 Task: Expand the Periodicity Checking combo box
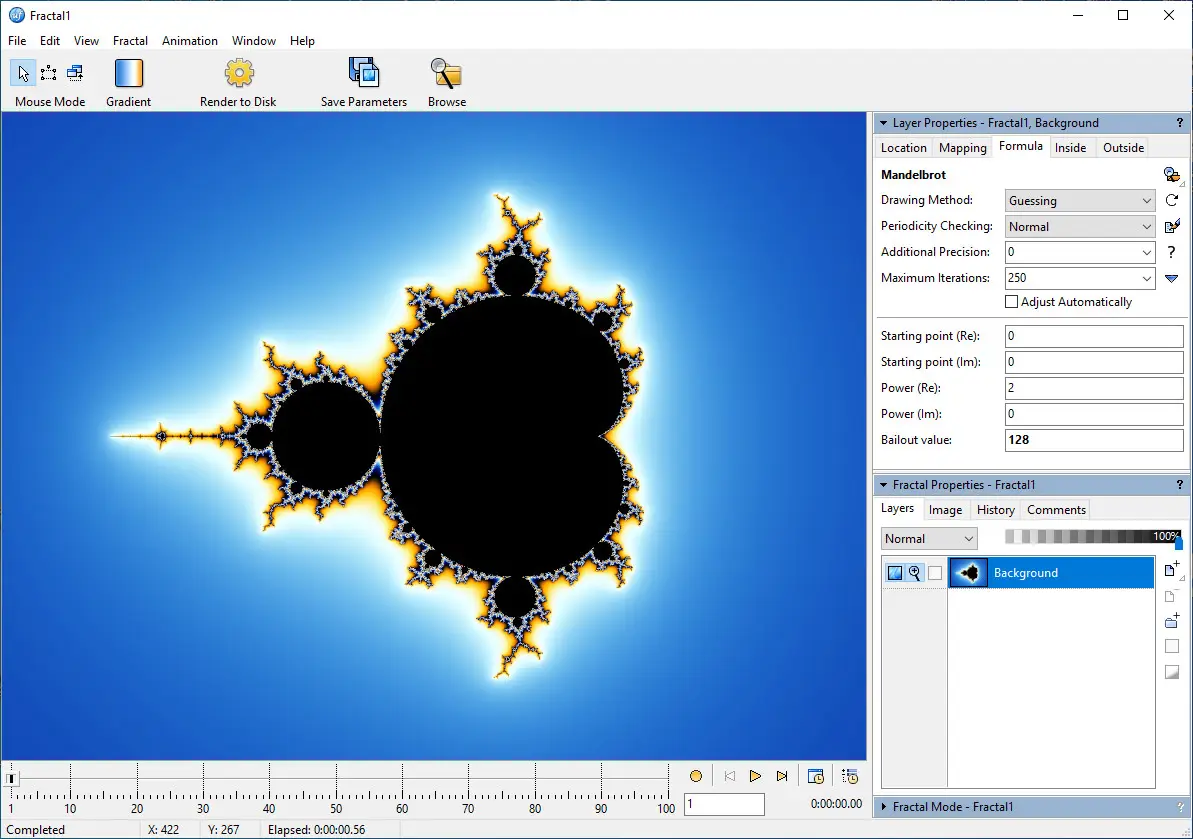coord(1081,227)
